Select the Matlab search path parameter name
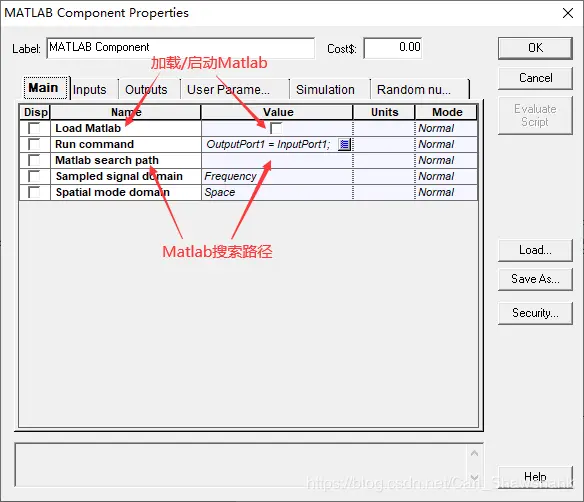 tap(107, 160)
